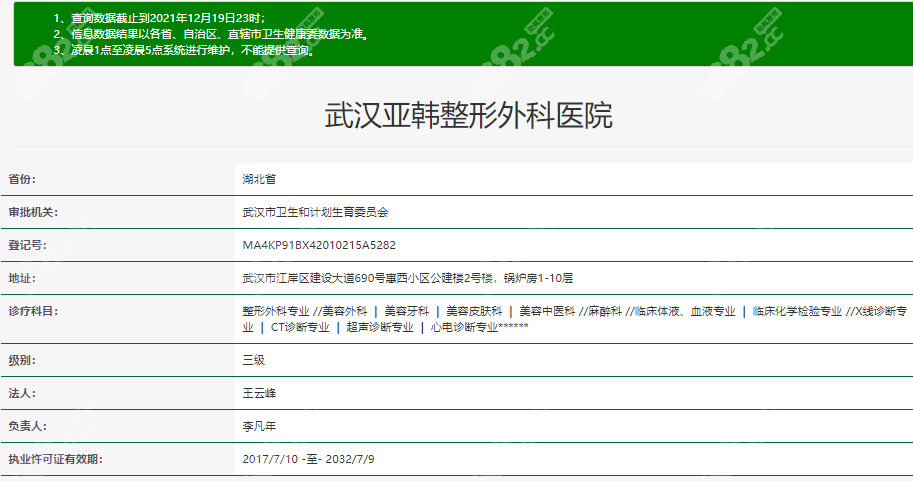Select 临床化学检验专业 in the departments list
Viewport: 913px width, 481px height.
(x=797, y=312)
